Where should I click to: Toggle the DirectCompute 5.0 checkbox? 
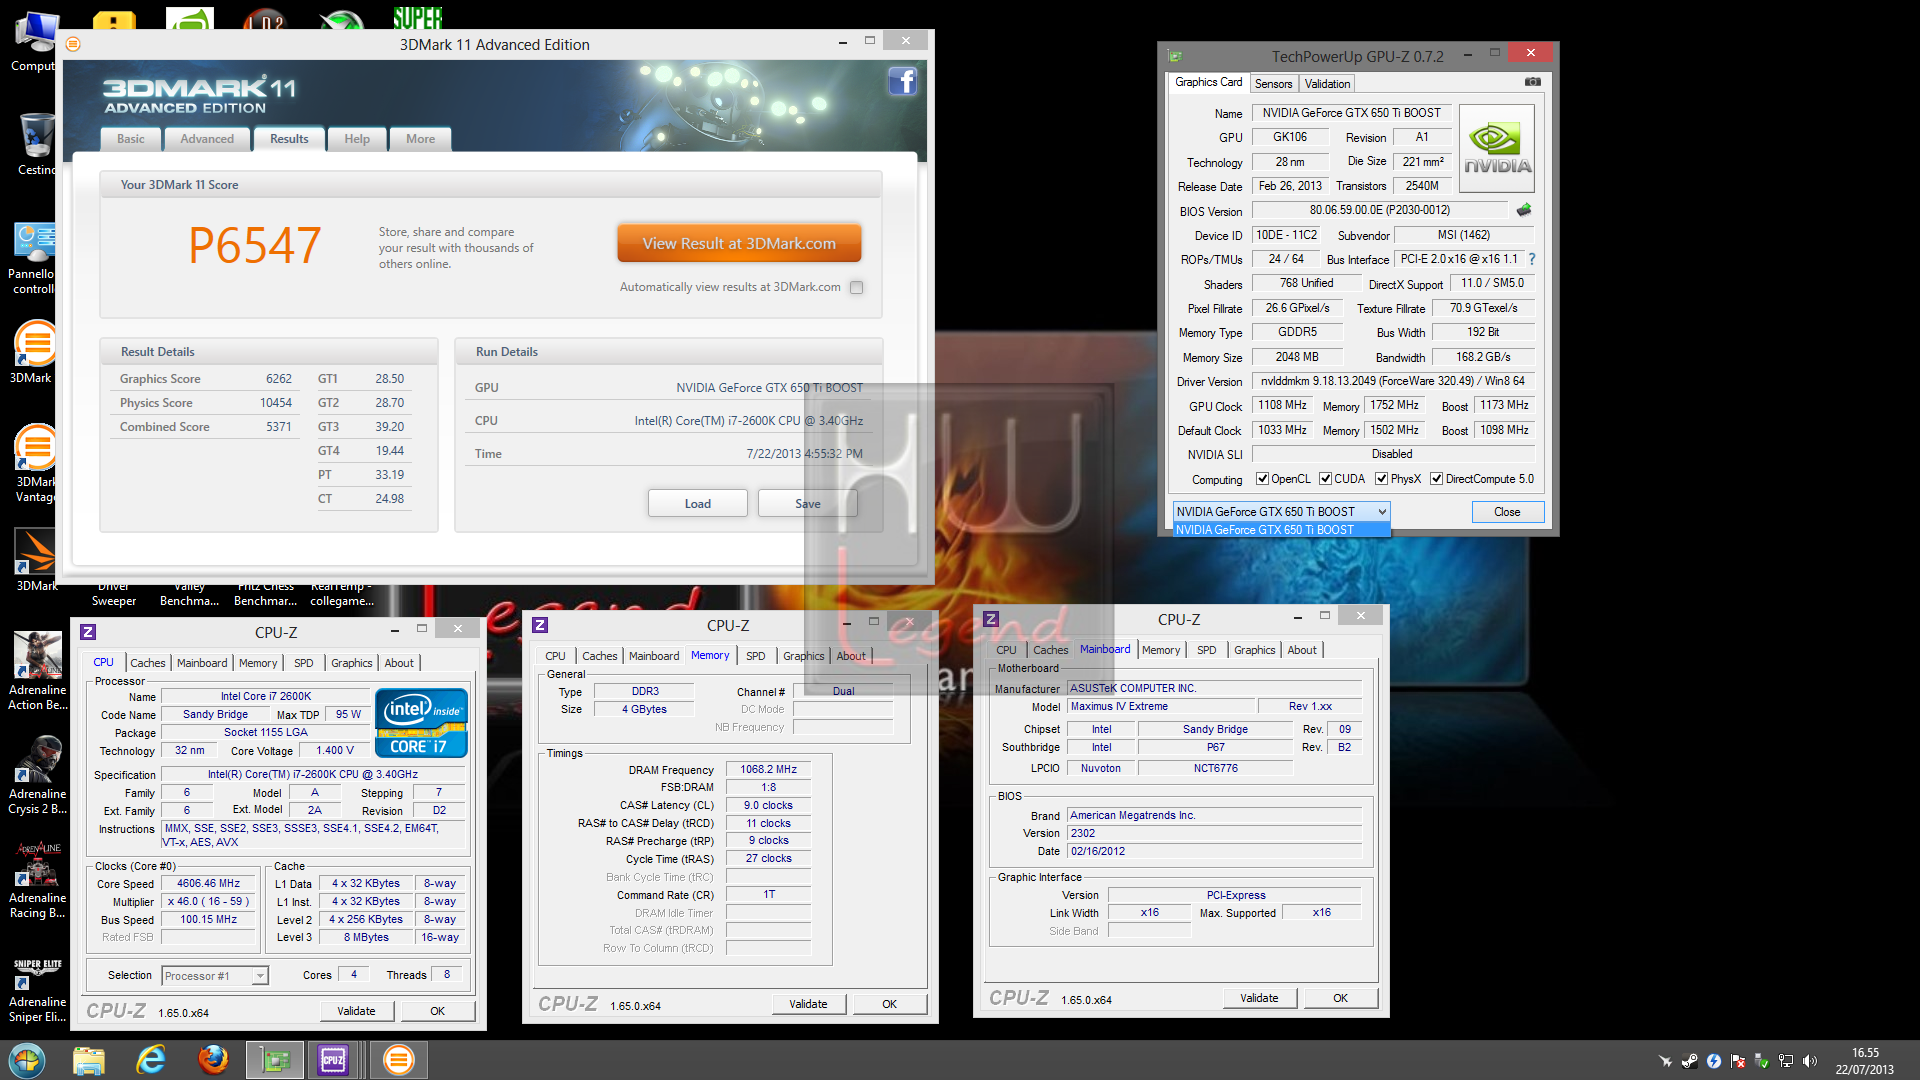point(1436,479)
